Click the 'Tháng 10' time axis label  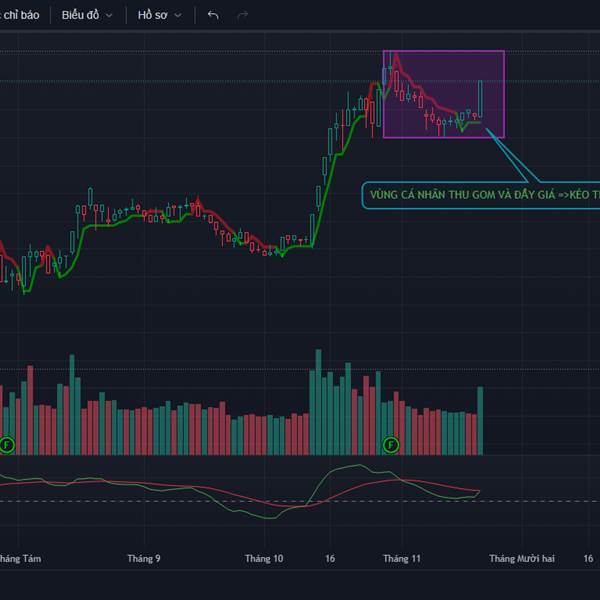(264, 559)
